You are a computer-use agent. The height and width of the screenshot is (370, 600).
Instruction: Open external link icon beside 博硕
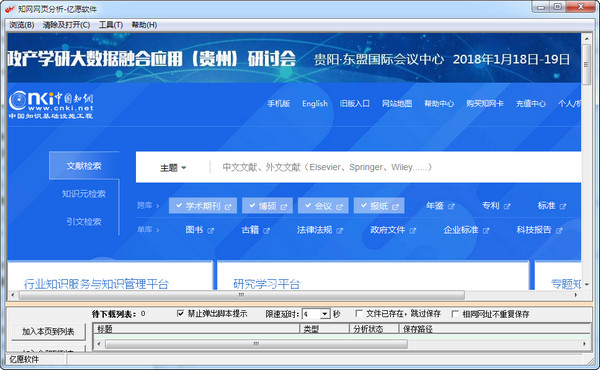point(284,207)
